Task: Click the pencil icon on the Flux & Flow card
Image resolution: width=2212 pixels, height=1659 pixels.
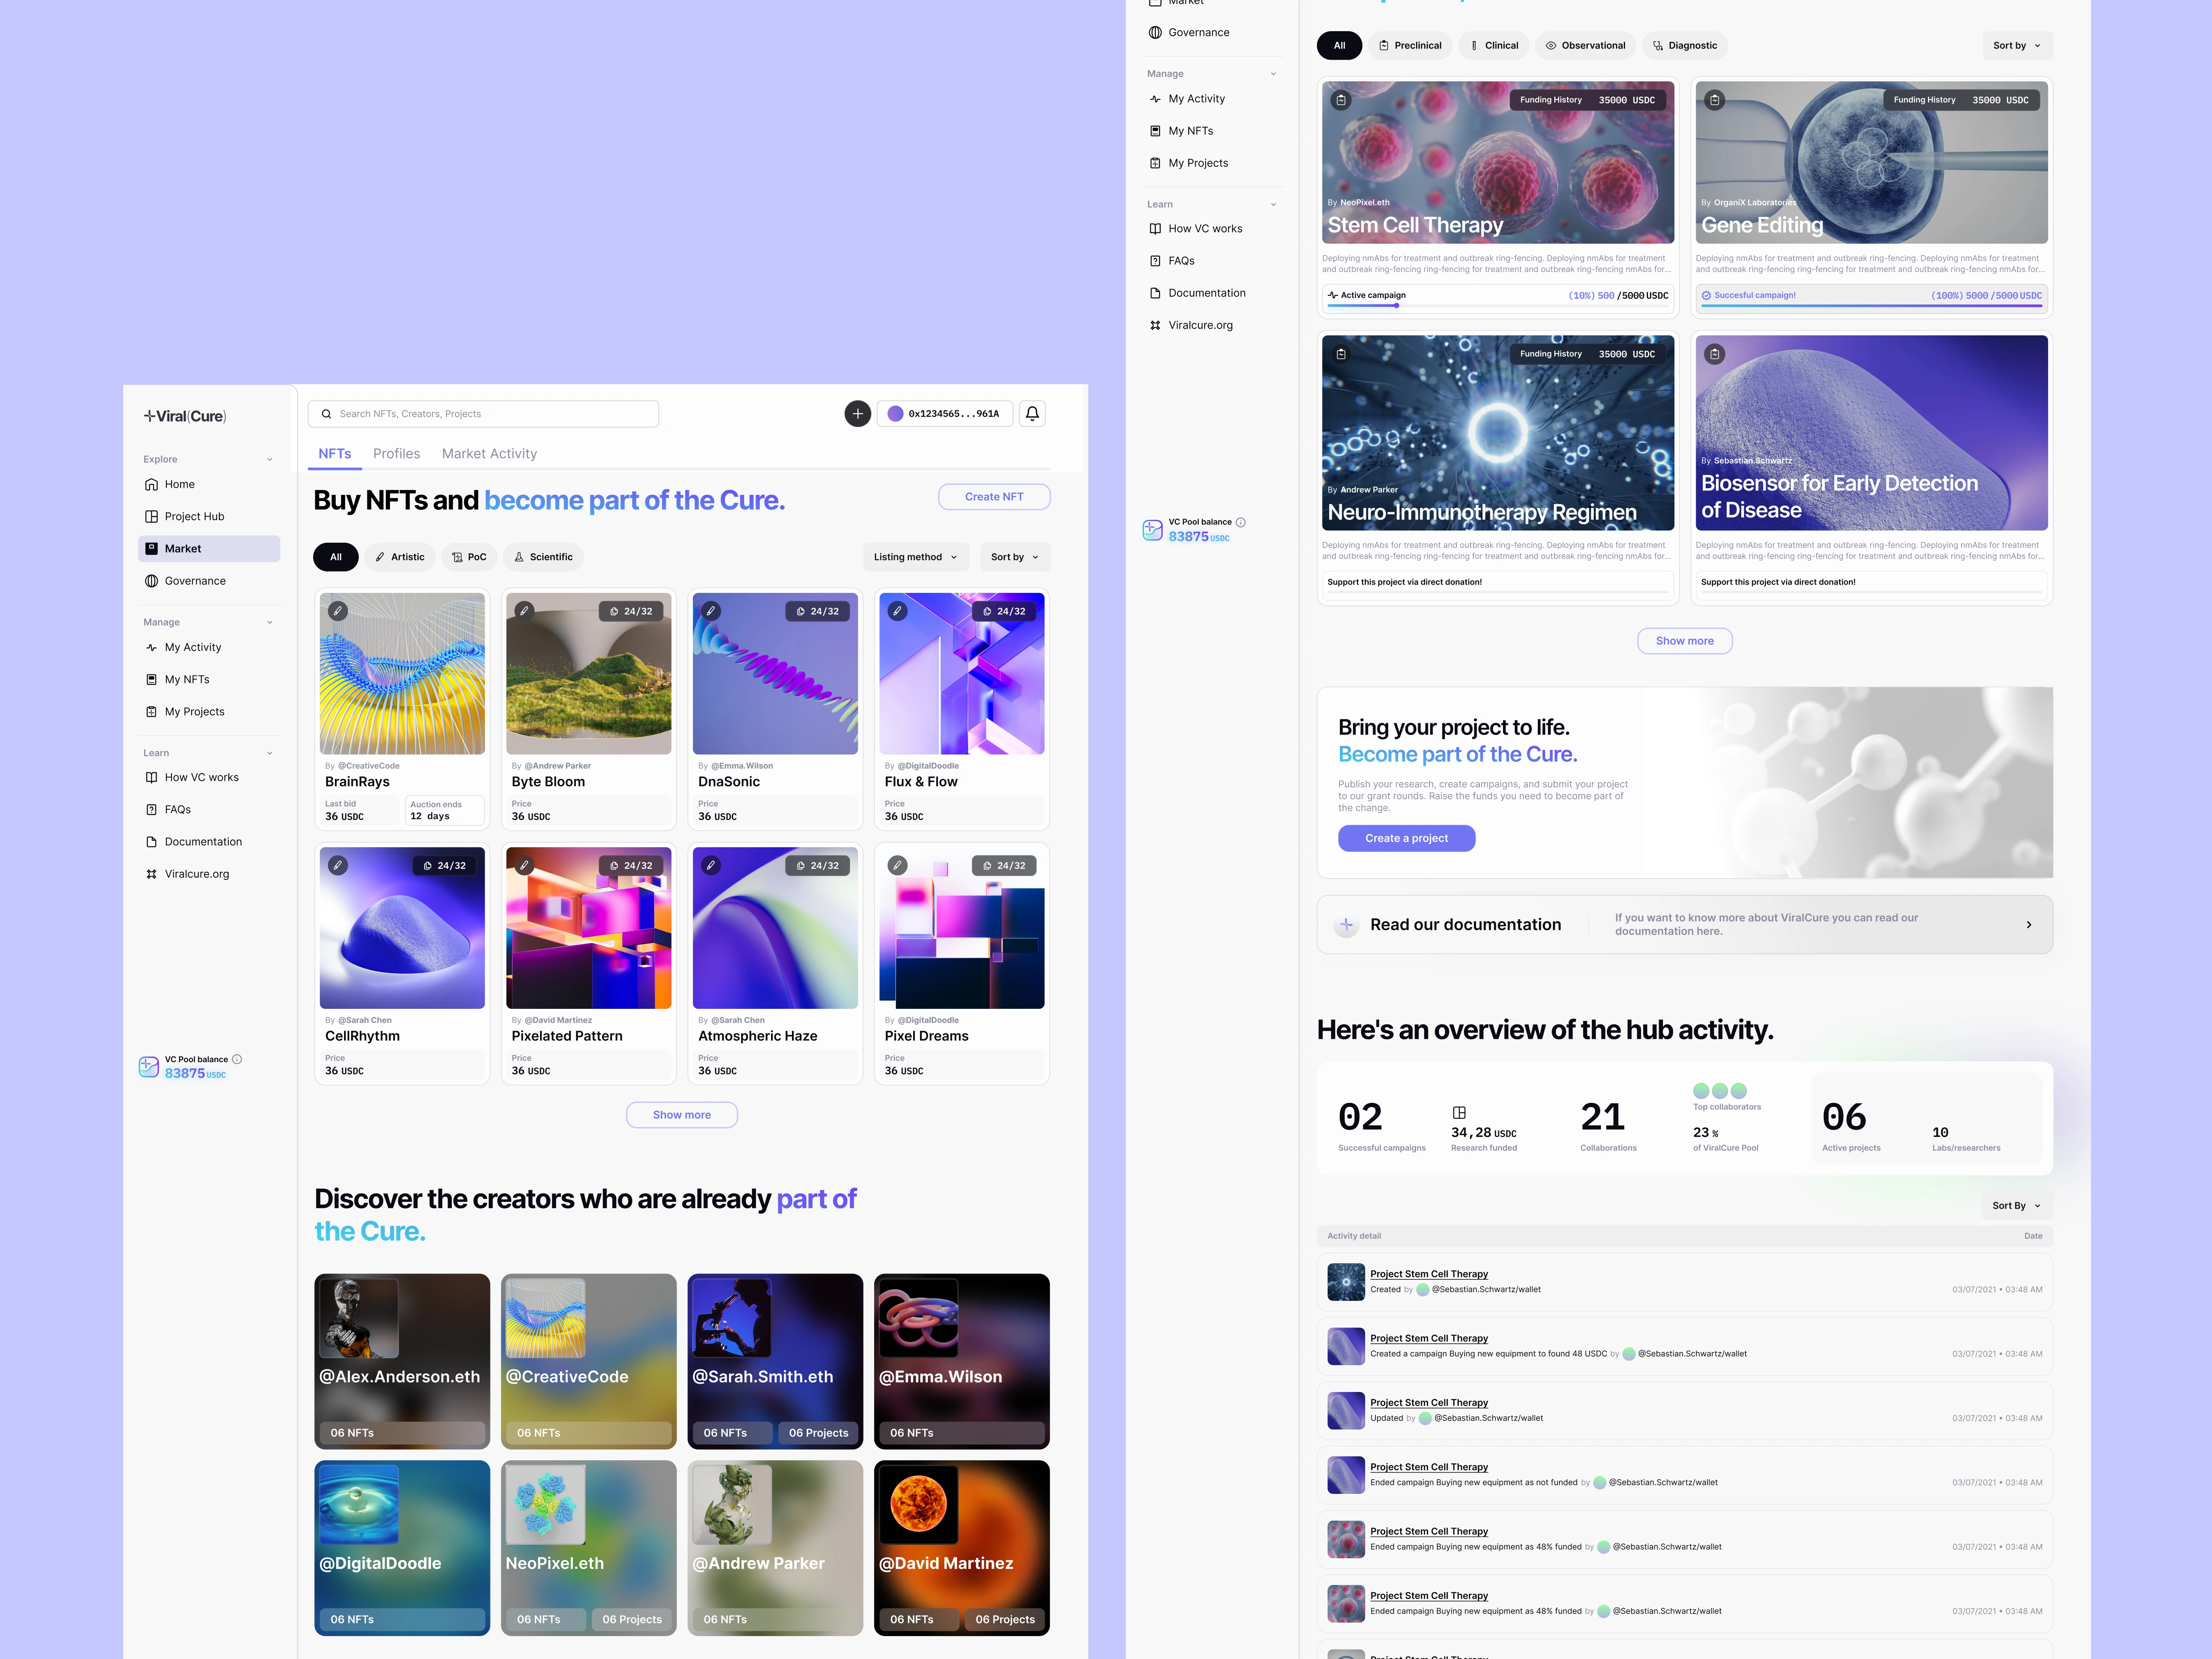Action: click(x=897, y=611)
